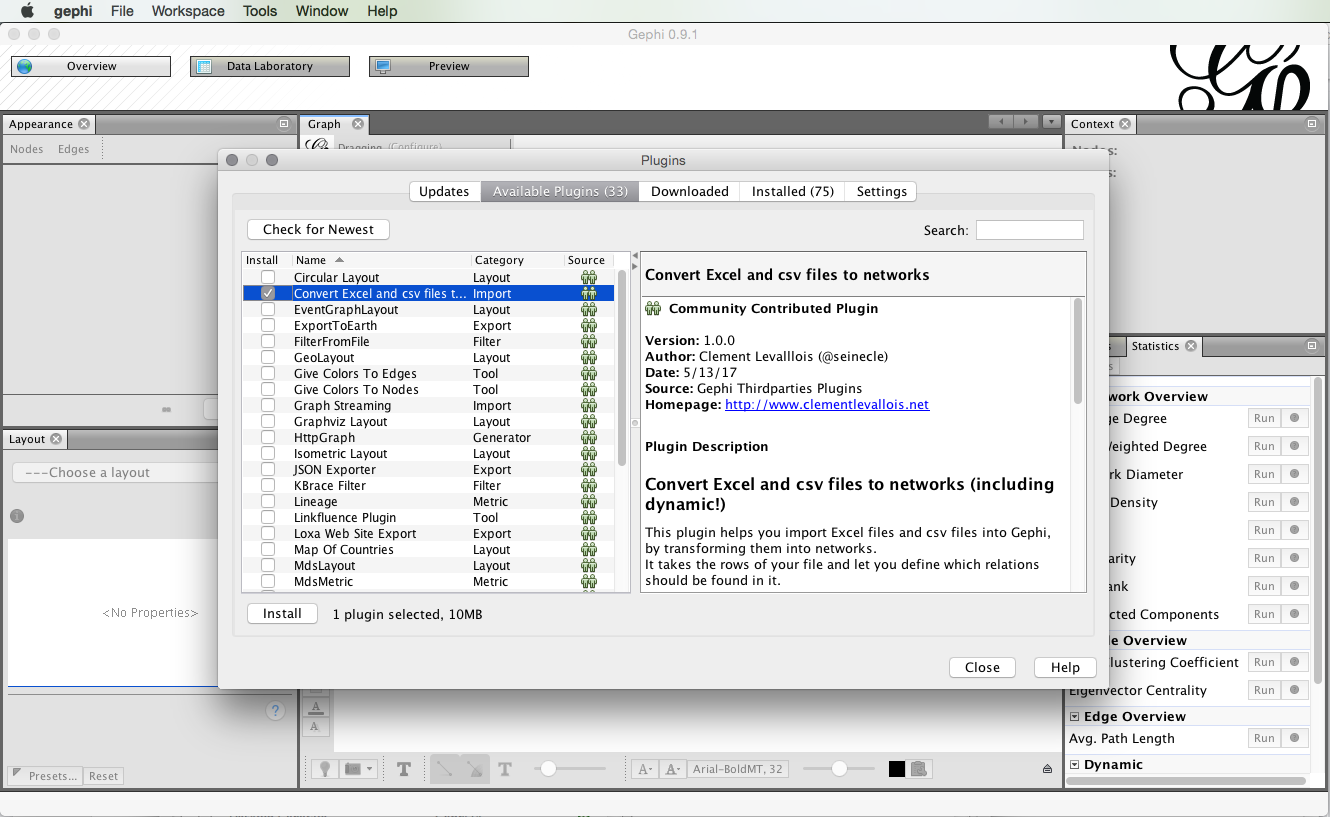Toggle show edges line icon
This screenshot has width=1330, height=817.
pyautogui.click(x=445, y=769)
